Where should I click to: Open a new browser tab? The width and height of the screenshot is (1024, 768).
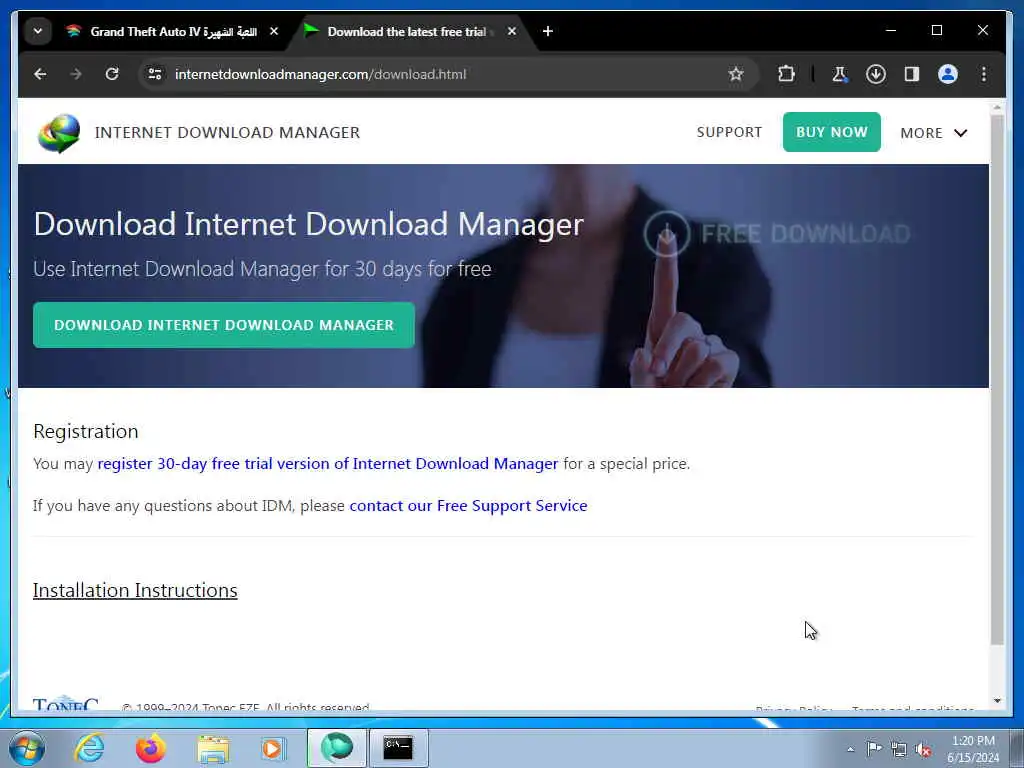click(x=548, y=31)
